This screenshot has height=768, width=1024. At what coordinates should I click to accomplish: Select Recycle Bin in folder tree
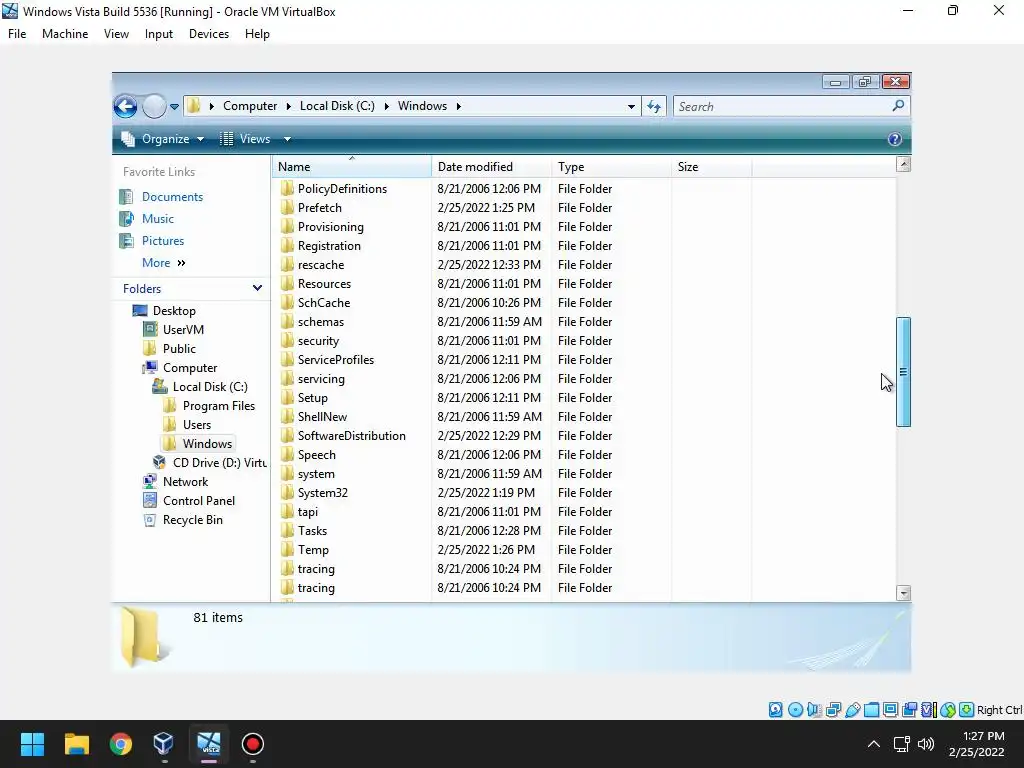[193, 520]
